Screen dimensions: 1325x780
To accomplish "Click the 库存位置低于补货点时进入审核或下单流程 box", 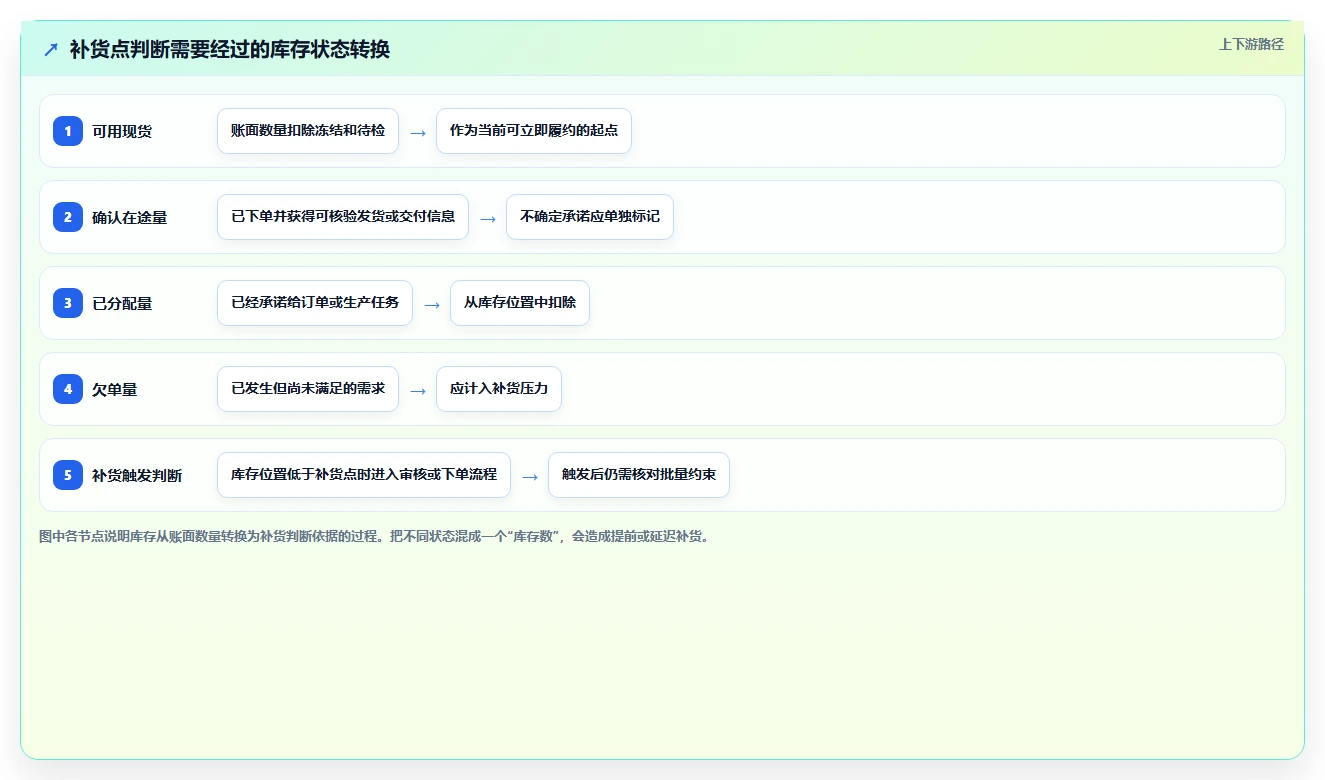I will pyautogui.click(x=364, y=475).
